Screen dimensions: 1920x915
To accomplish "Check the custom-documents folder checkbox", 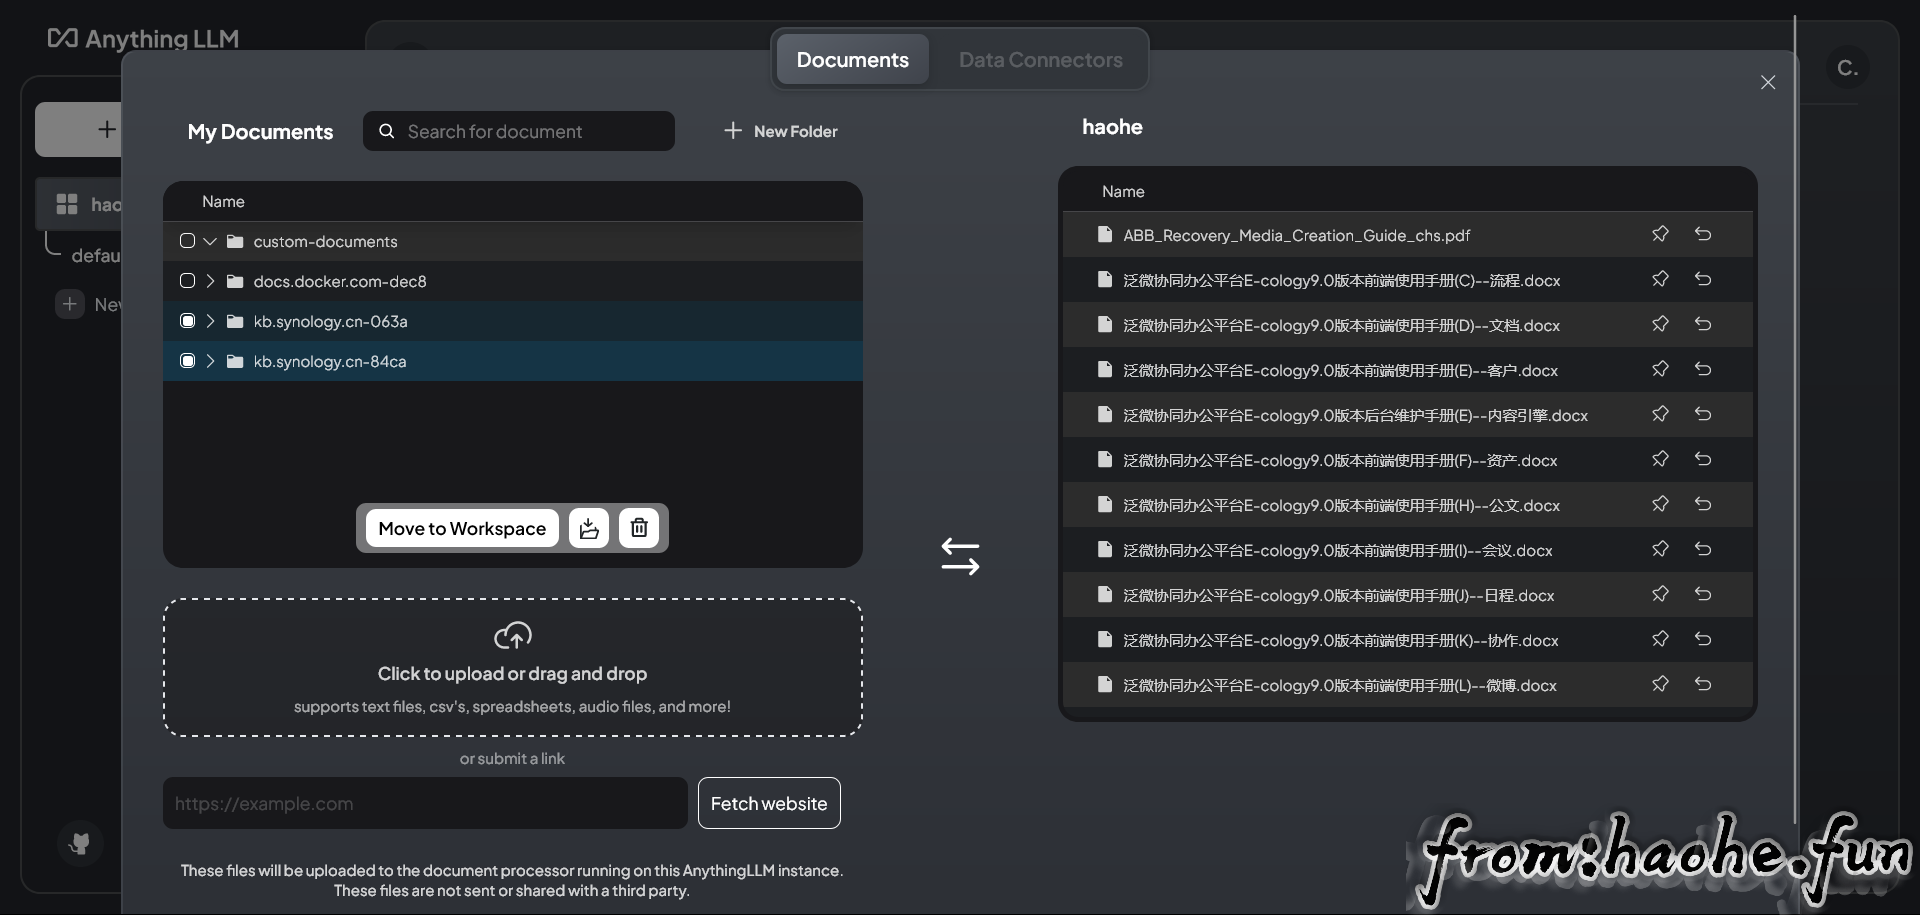I will coord(187,241).
